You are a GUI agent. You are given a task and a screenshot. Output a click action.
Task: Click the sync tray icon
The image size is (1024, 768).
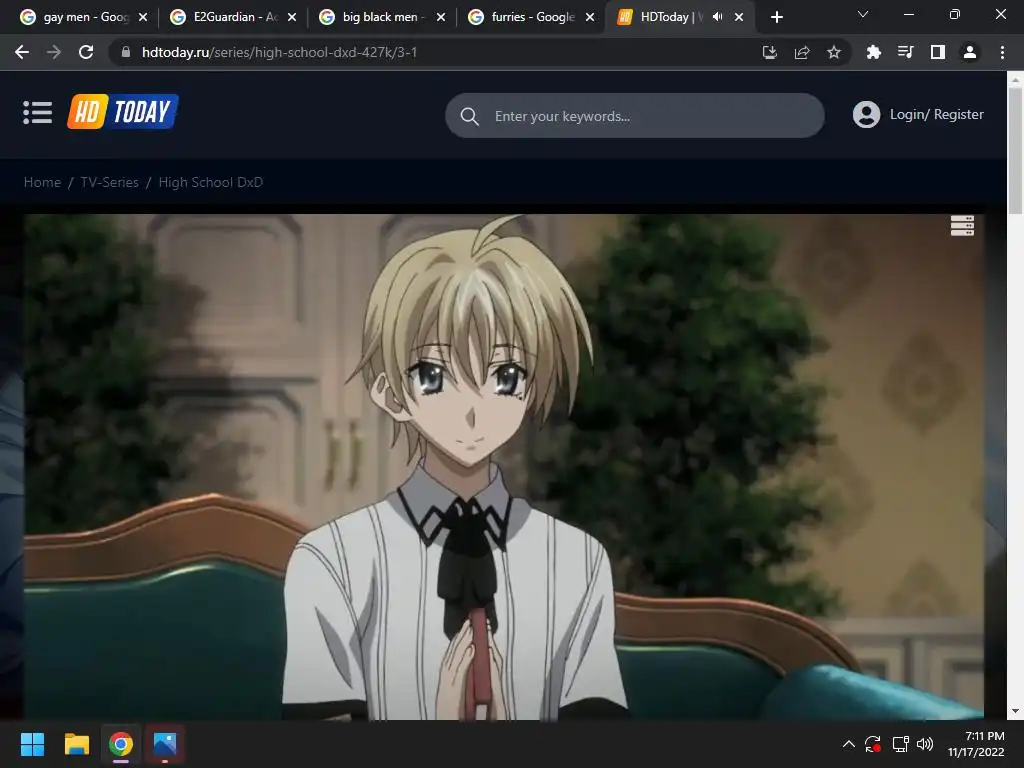click(x=873, y=744)
